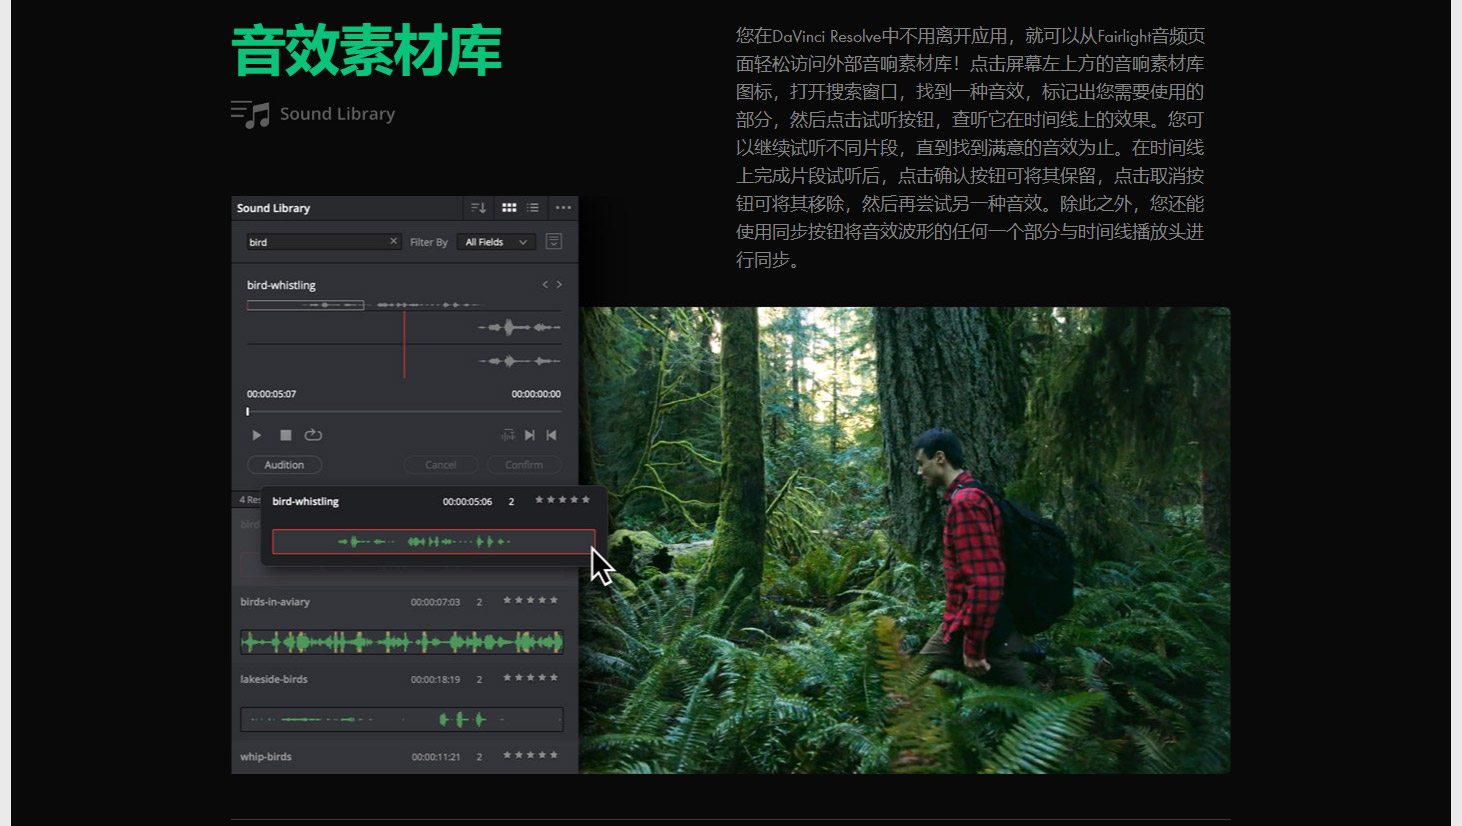The image size is (1462, 826).
Task: Open the sort order menu icon
Action: point(478,208)
